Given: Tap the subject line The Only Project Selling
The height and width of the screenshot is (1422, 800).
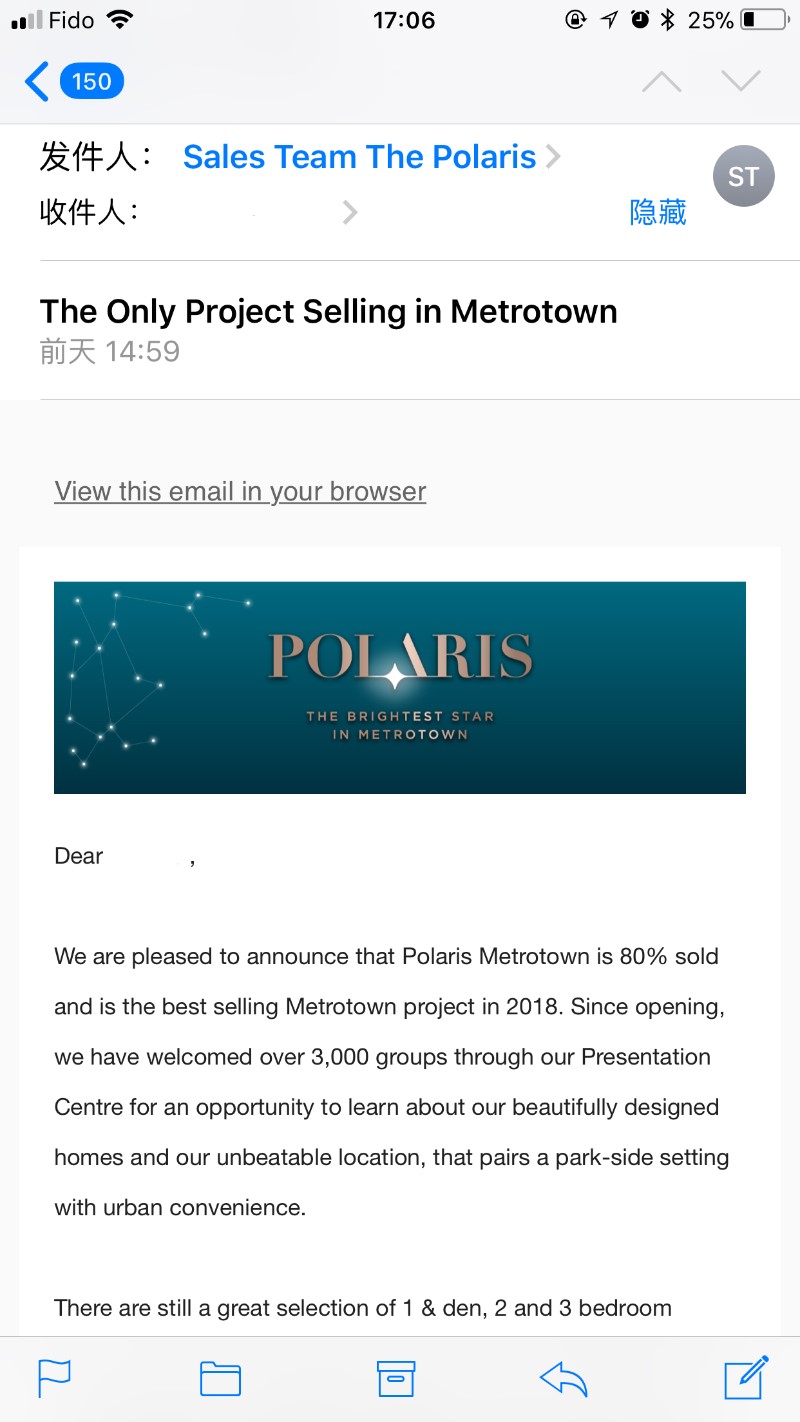Looking at the screenshot, I should (329, 312).
